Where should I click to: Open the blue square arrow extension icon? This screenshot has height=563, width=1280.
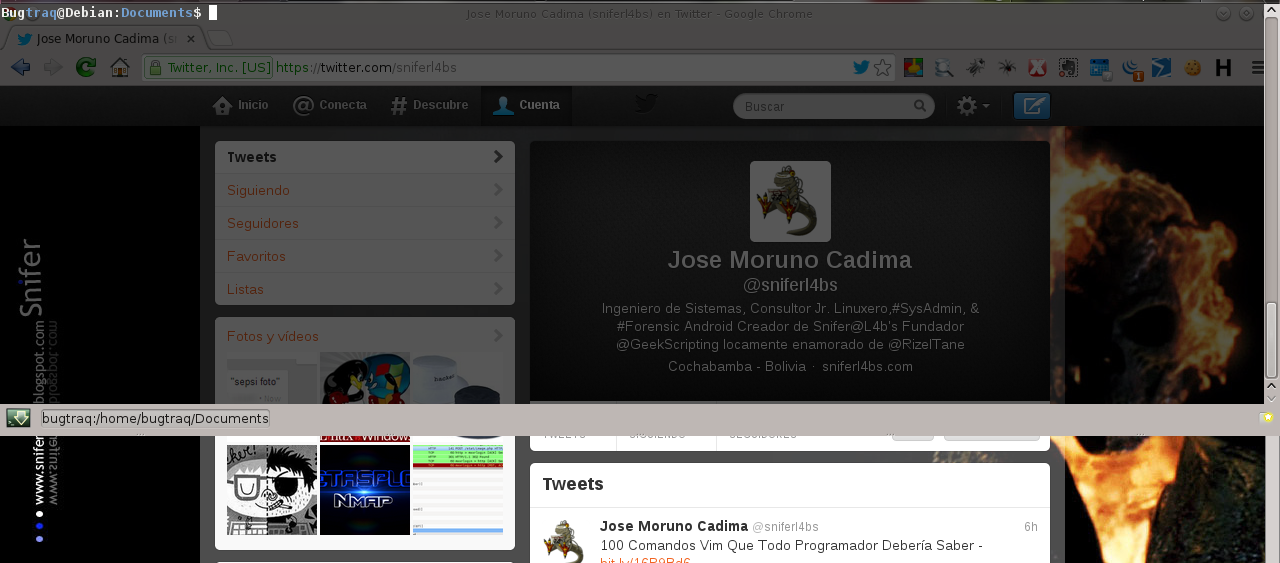coord(1161,68)
